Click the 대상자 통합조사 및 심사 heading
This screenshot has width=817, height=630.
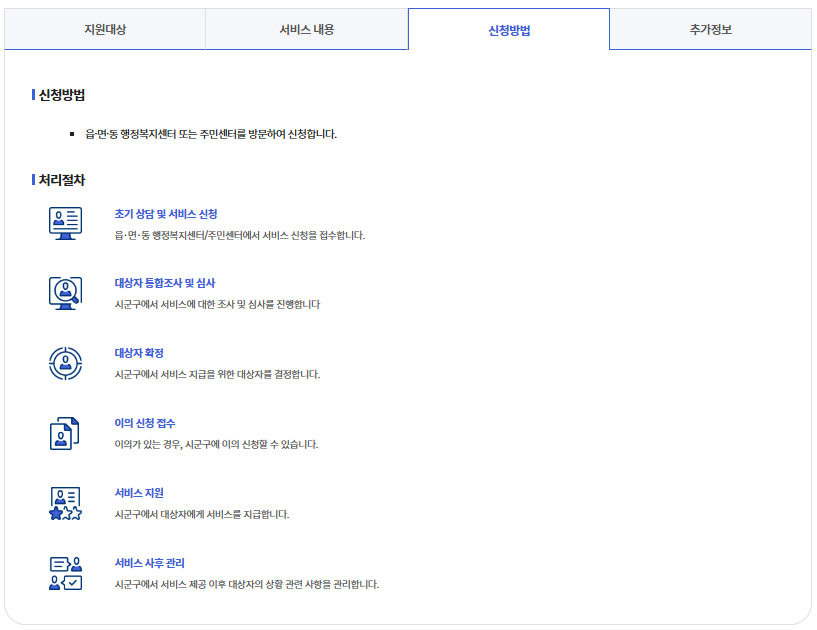tap(165, 283)
